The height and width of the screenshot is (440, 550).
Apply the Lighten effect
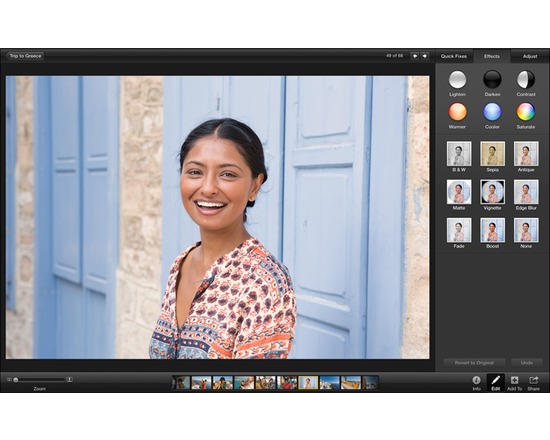[457, 79]
